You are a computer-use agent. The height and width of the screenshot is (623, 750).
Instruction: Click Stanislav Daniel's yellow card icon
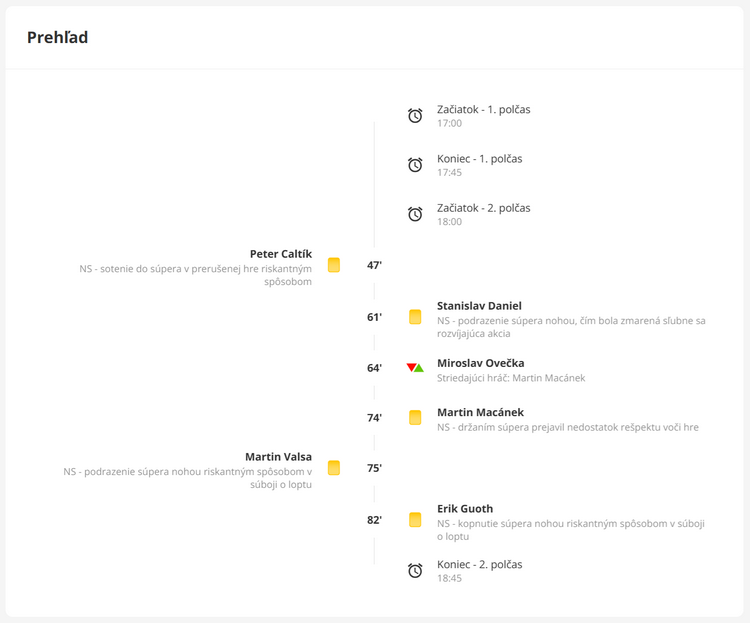pyautogui.click(x=415, y=317)
